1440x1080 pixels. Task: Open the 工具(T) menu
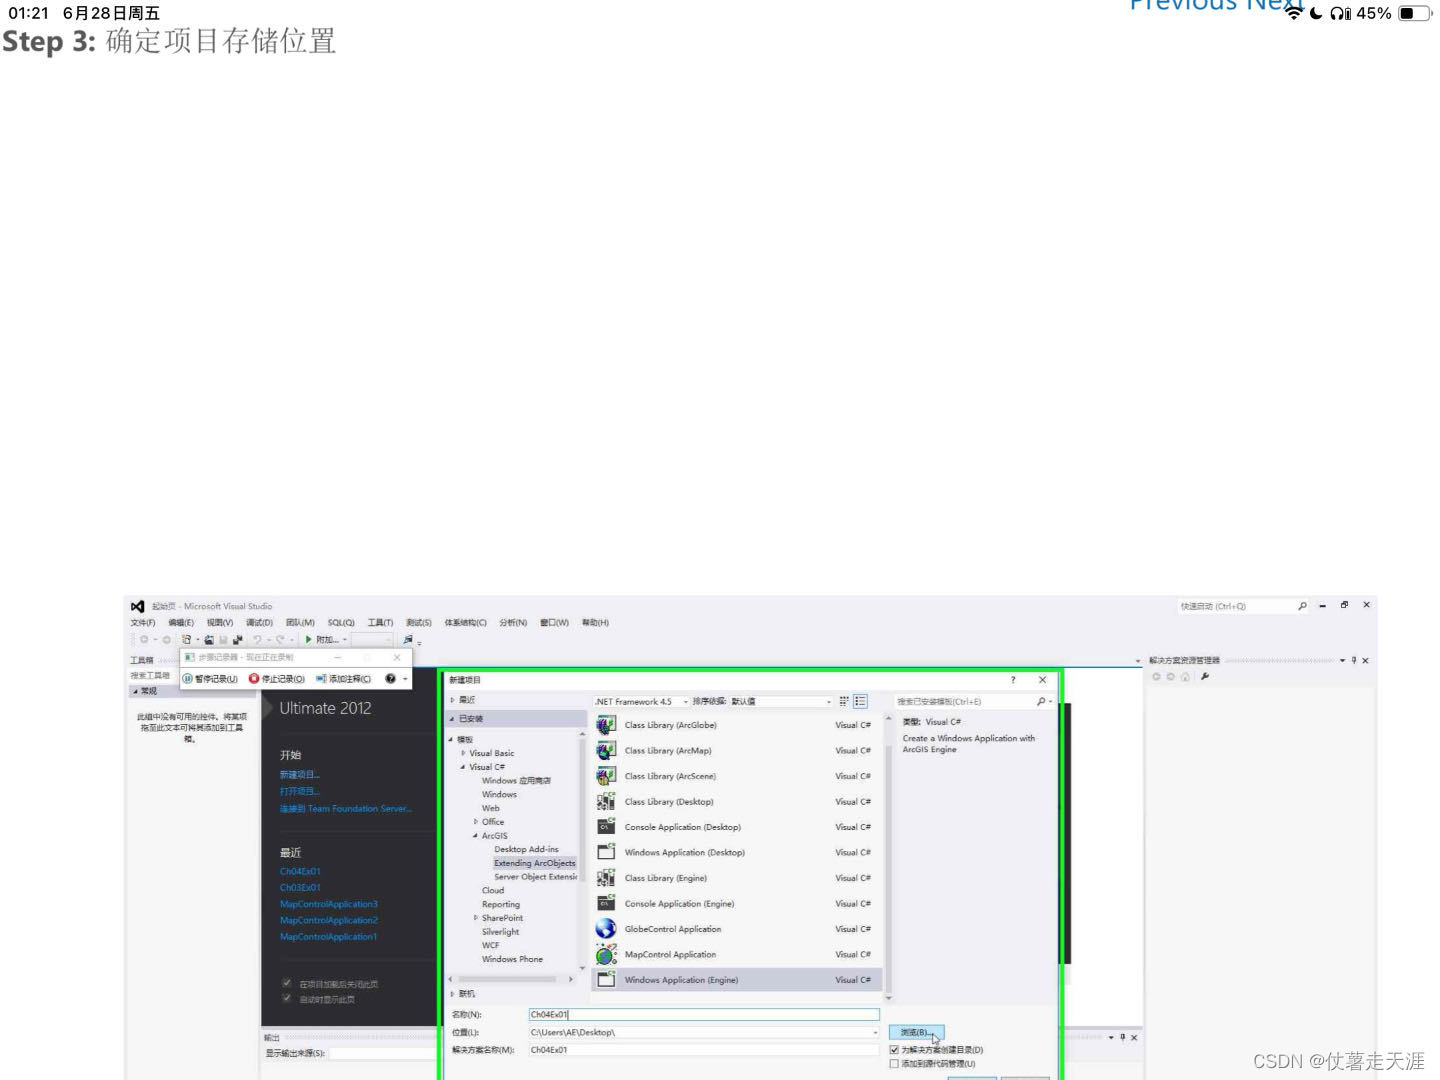[x=380, y=623]
